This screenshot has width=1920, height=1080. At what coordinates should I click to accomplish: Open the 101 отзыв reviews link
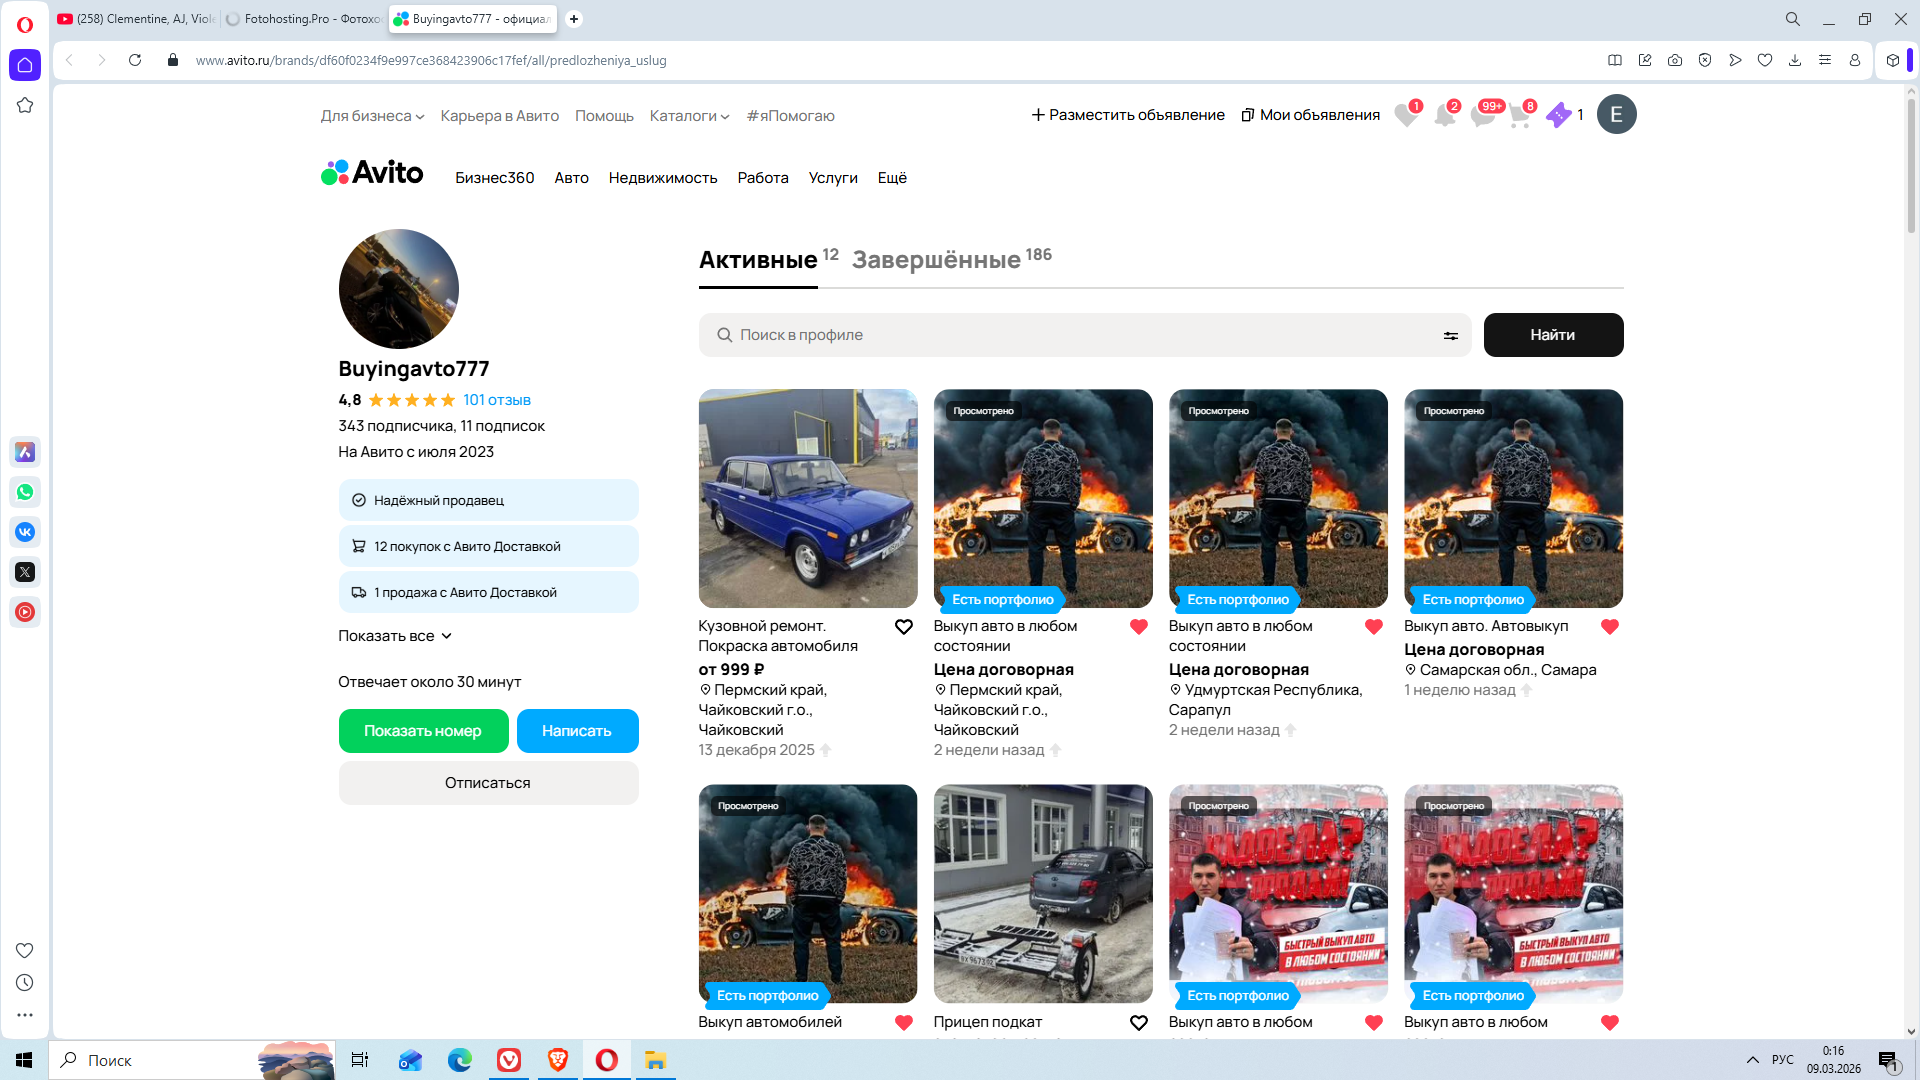pos(496,400)
